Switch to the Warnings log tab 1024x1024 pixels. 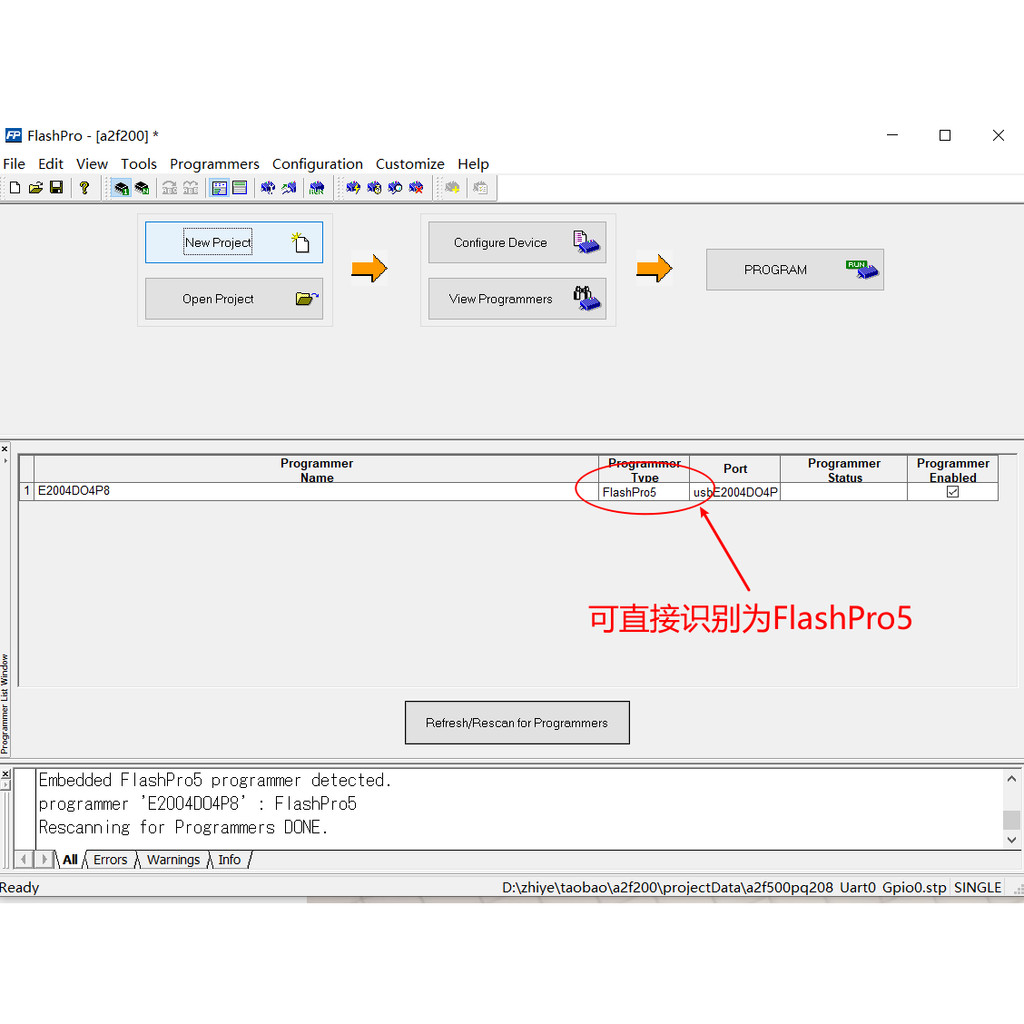click(173, 860)
